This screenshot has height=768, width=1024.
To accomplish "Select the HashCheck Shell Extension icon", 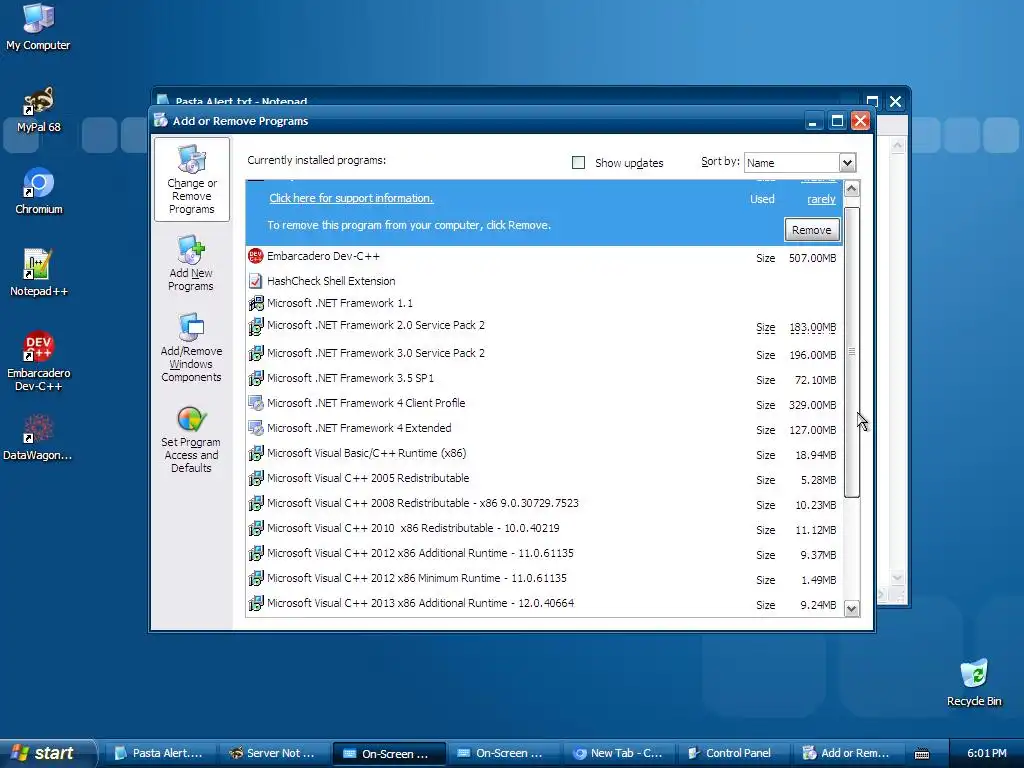I will point(255,281).
